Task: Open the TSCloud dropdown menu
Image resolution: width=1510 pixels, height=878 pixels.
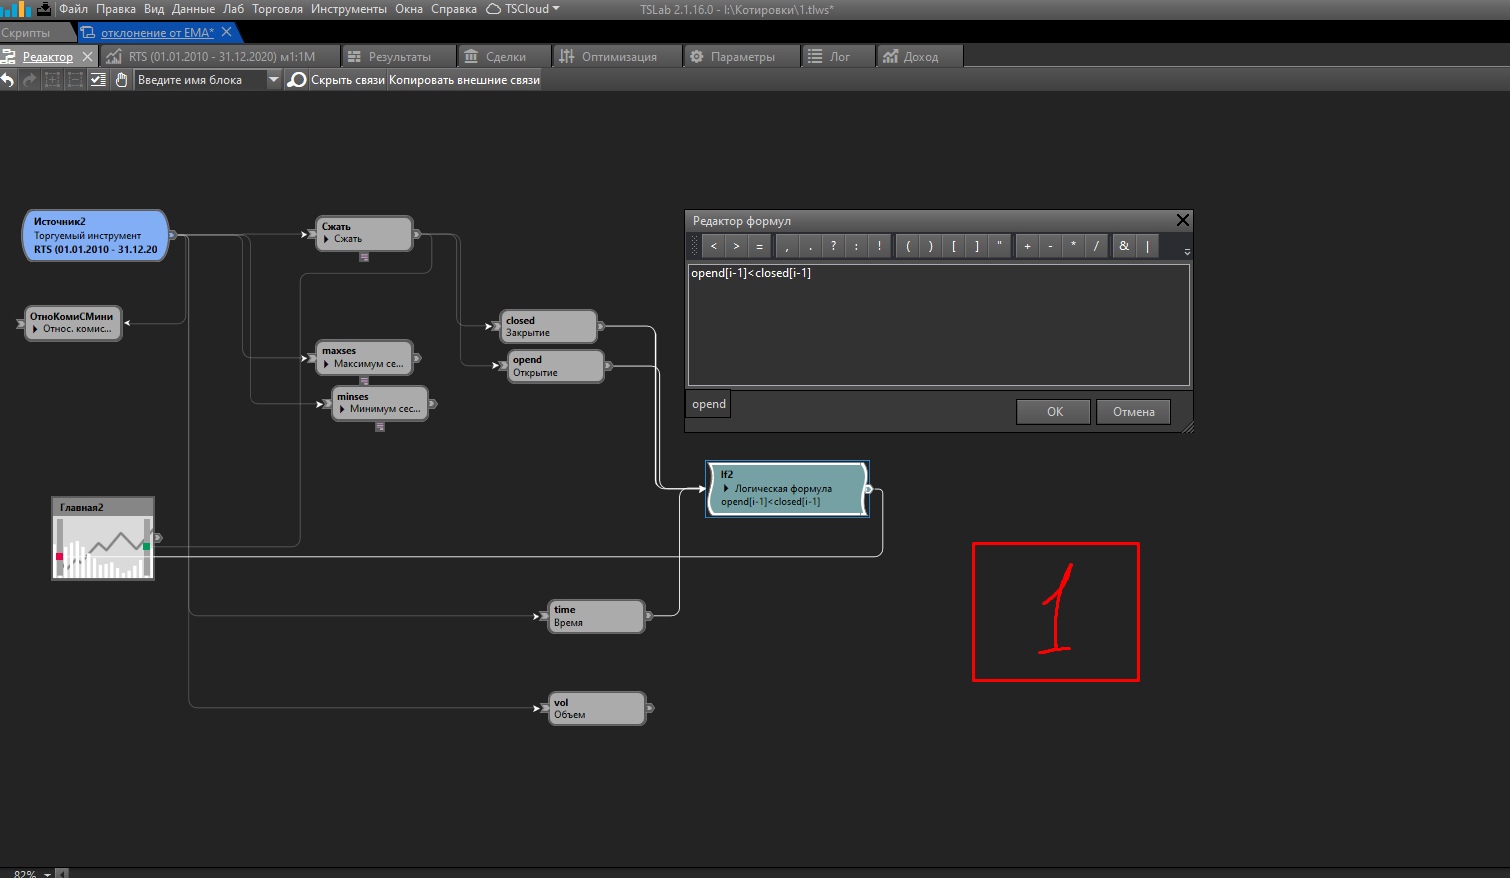Action: click(522, 9)
